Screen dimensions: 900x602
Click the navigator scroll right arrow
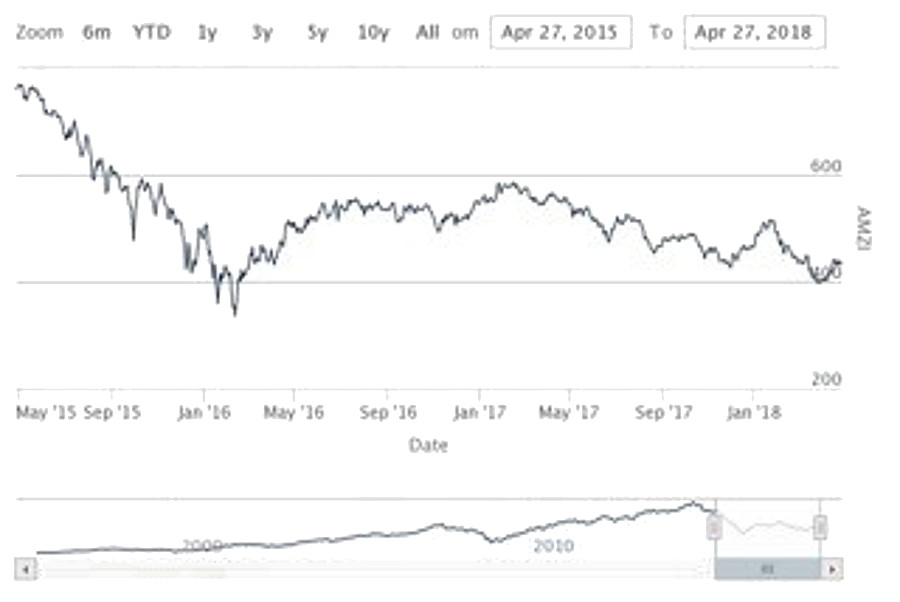pos(832,568)
